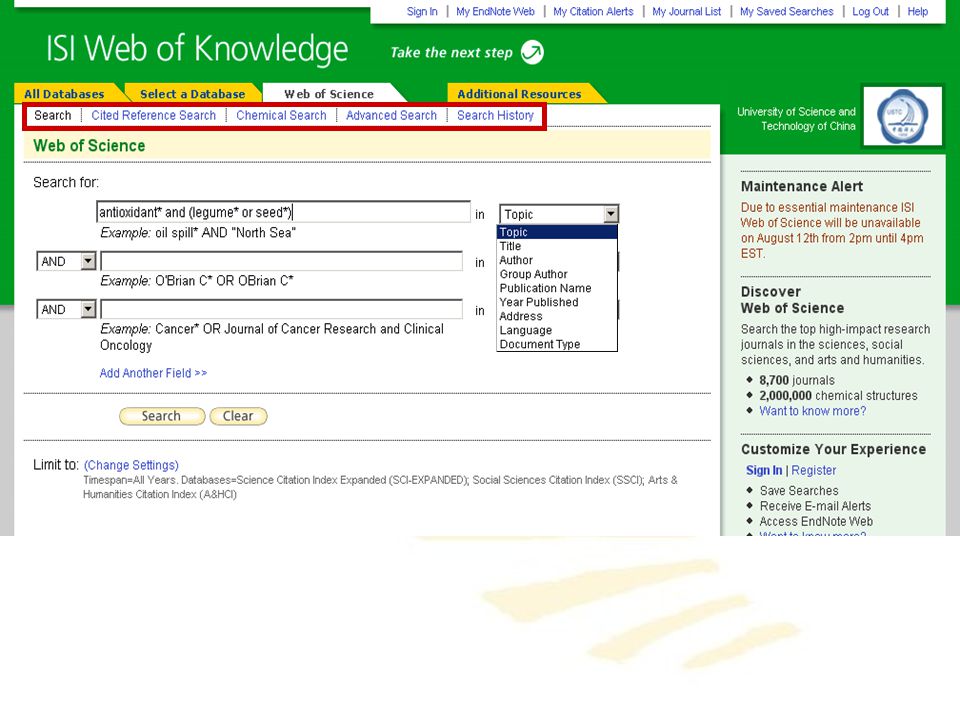960x720 pixels.
Task: Open the second row AND operator dropdown
Action: [88, 261]
